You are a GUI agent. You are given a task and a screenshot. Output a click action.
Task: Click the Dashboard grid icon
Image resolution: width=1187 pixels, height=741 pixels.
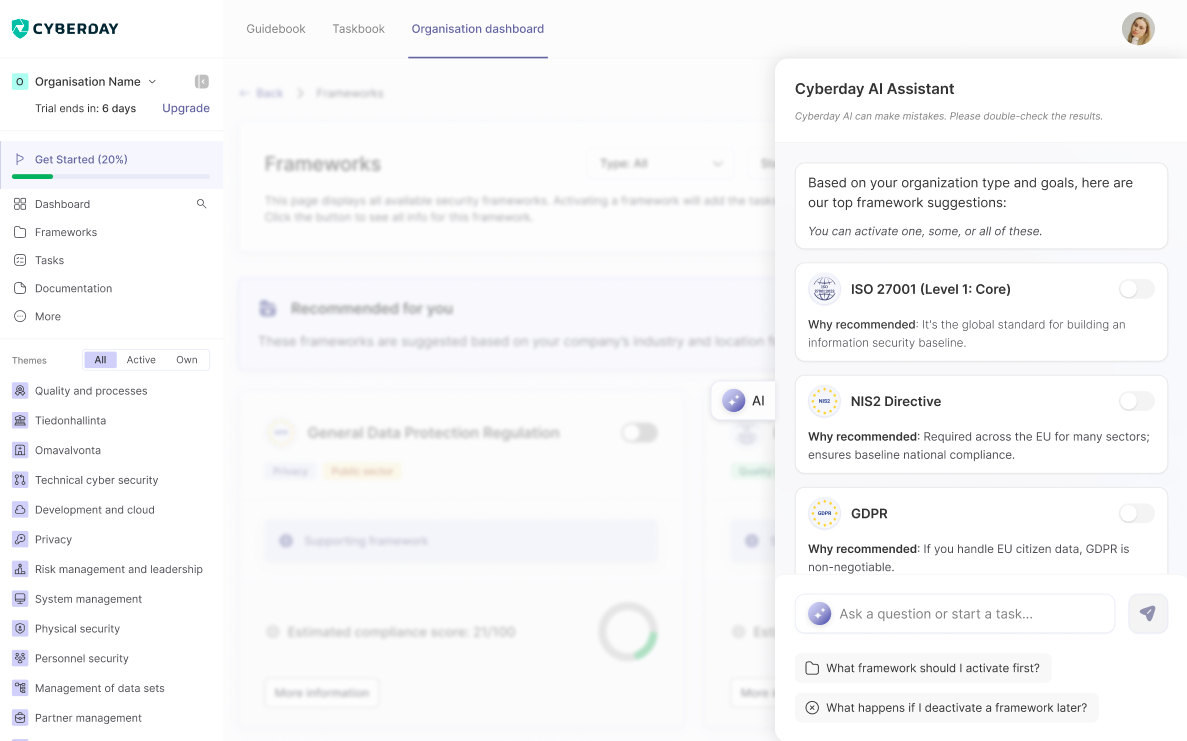pyautogui.click(x=20, y=204)
